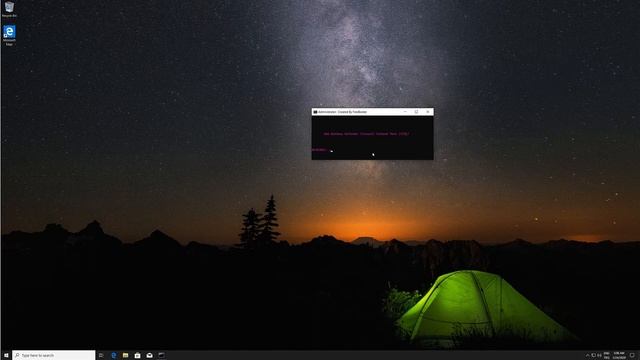Image resolution: width=640 pixels, height=360 pixels.
Task: Open the Recycle Bin desktop icon
Action: click(9, 9)
